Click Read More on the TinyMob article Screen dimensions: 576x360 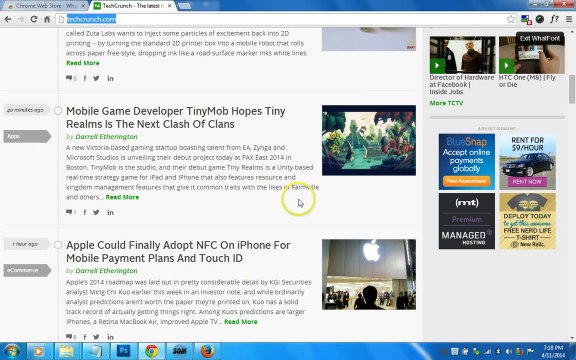click(x=122, y=197)
